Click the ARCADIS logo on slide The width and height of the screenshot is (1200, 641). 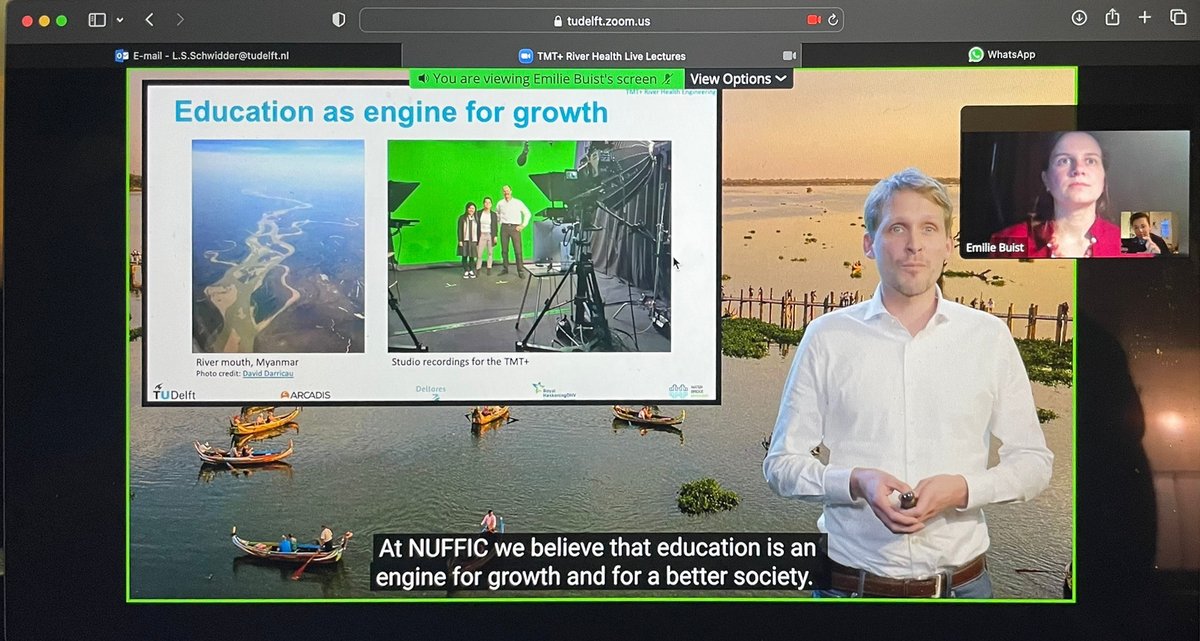(x=305, y=394)
